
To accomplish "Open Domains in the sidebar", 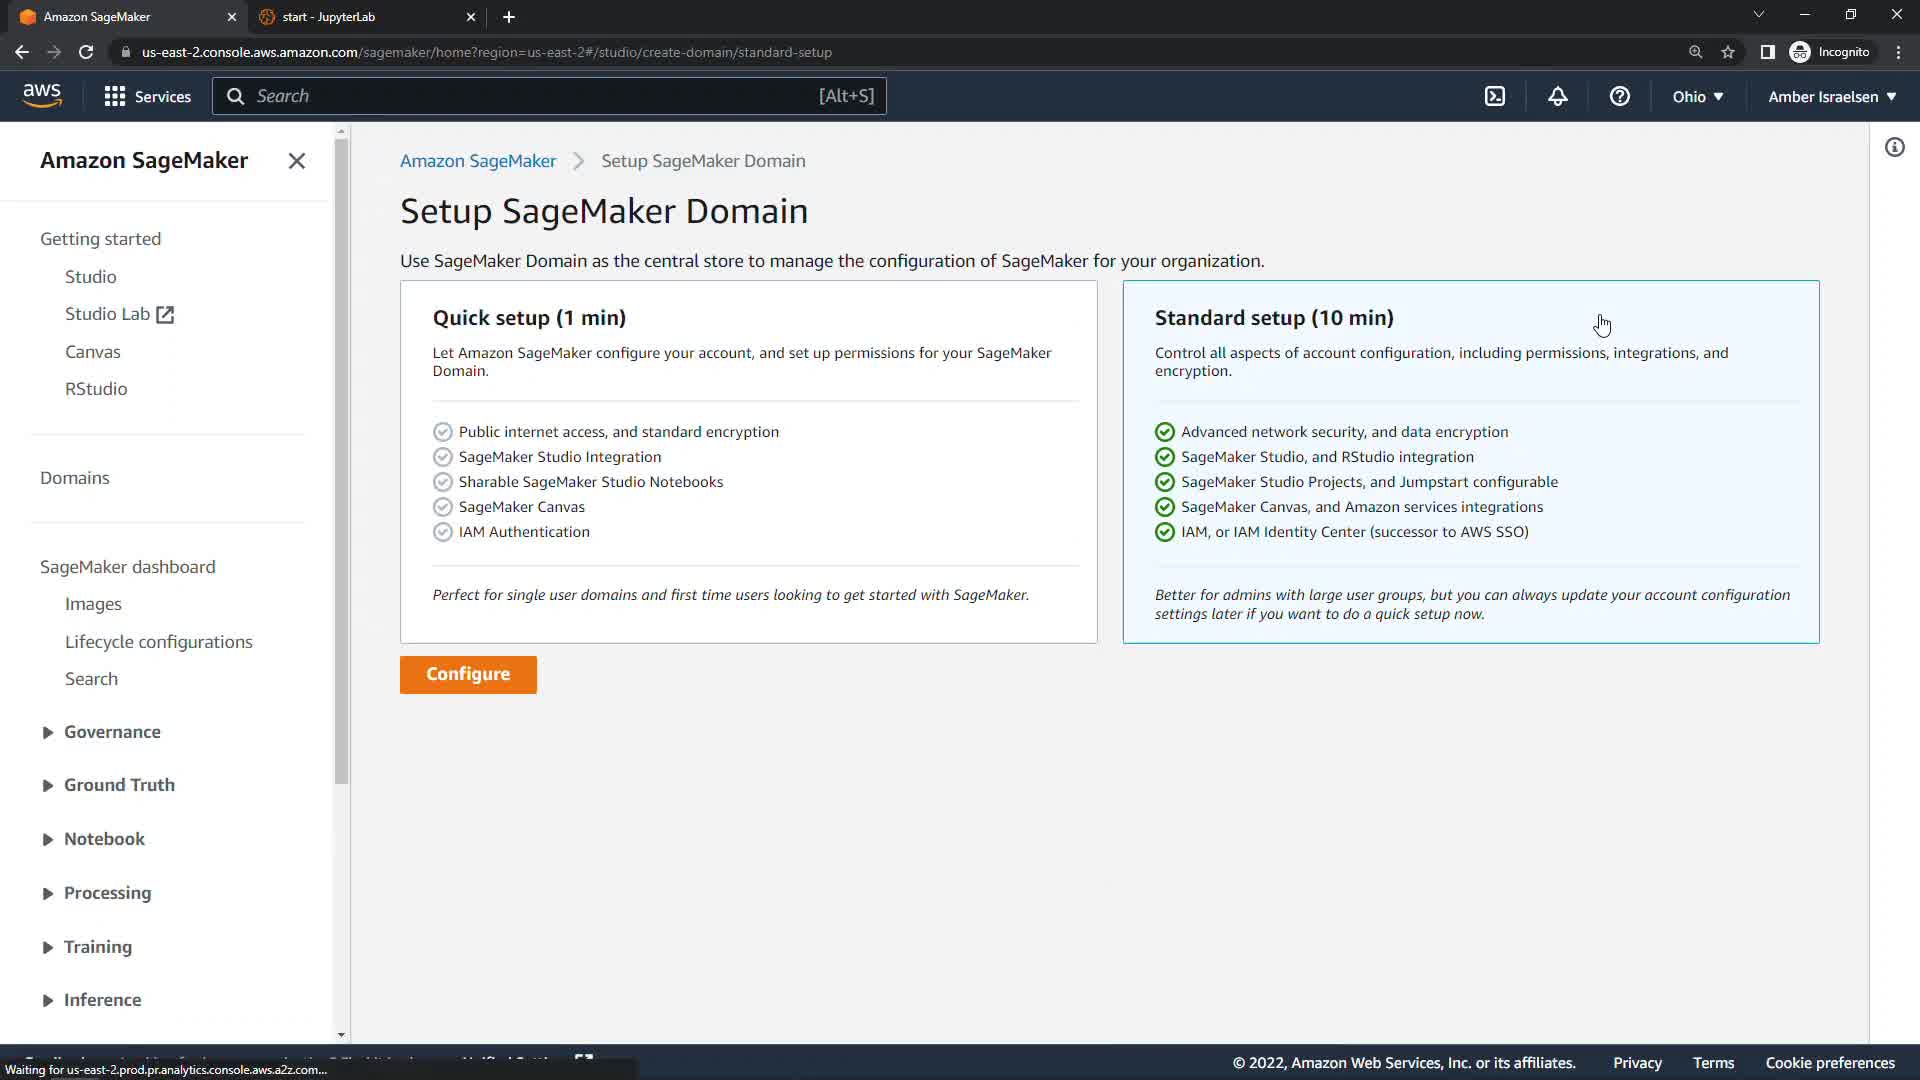I will coord(75,478).
